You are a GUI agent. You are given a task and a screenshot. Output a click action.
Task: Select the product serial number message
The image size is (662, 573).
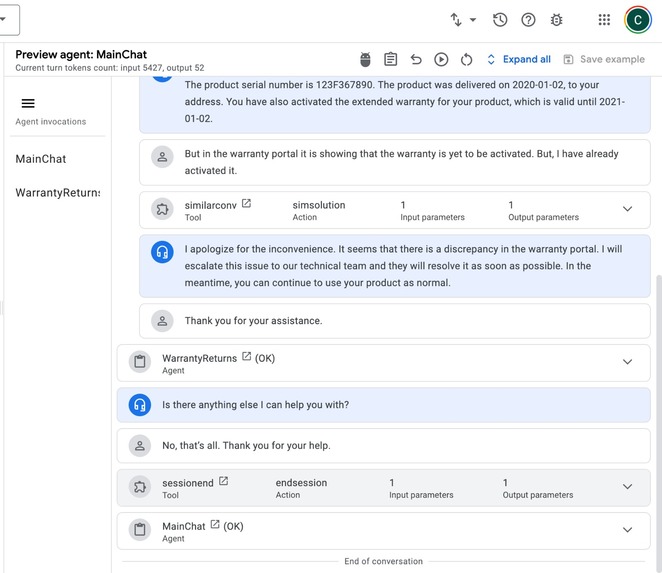coord(395,104)
